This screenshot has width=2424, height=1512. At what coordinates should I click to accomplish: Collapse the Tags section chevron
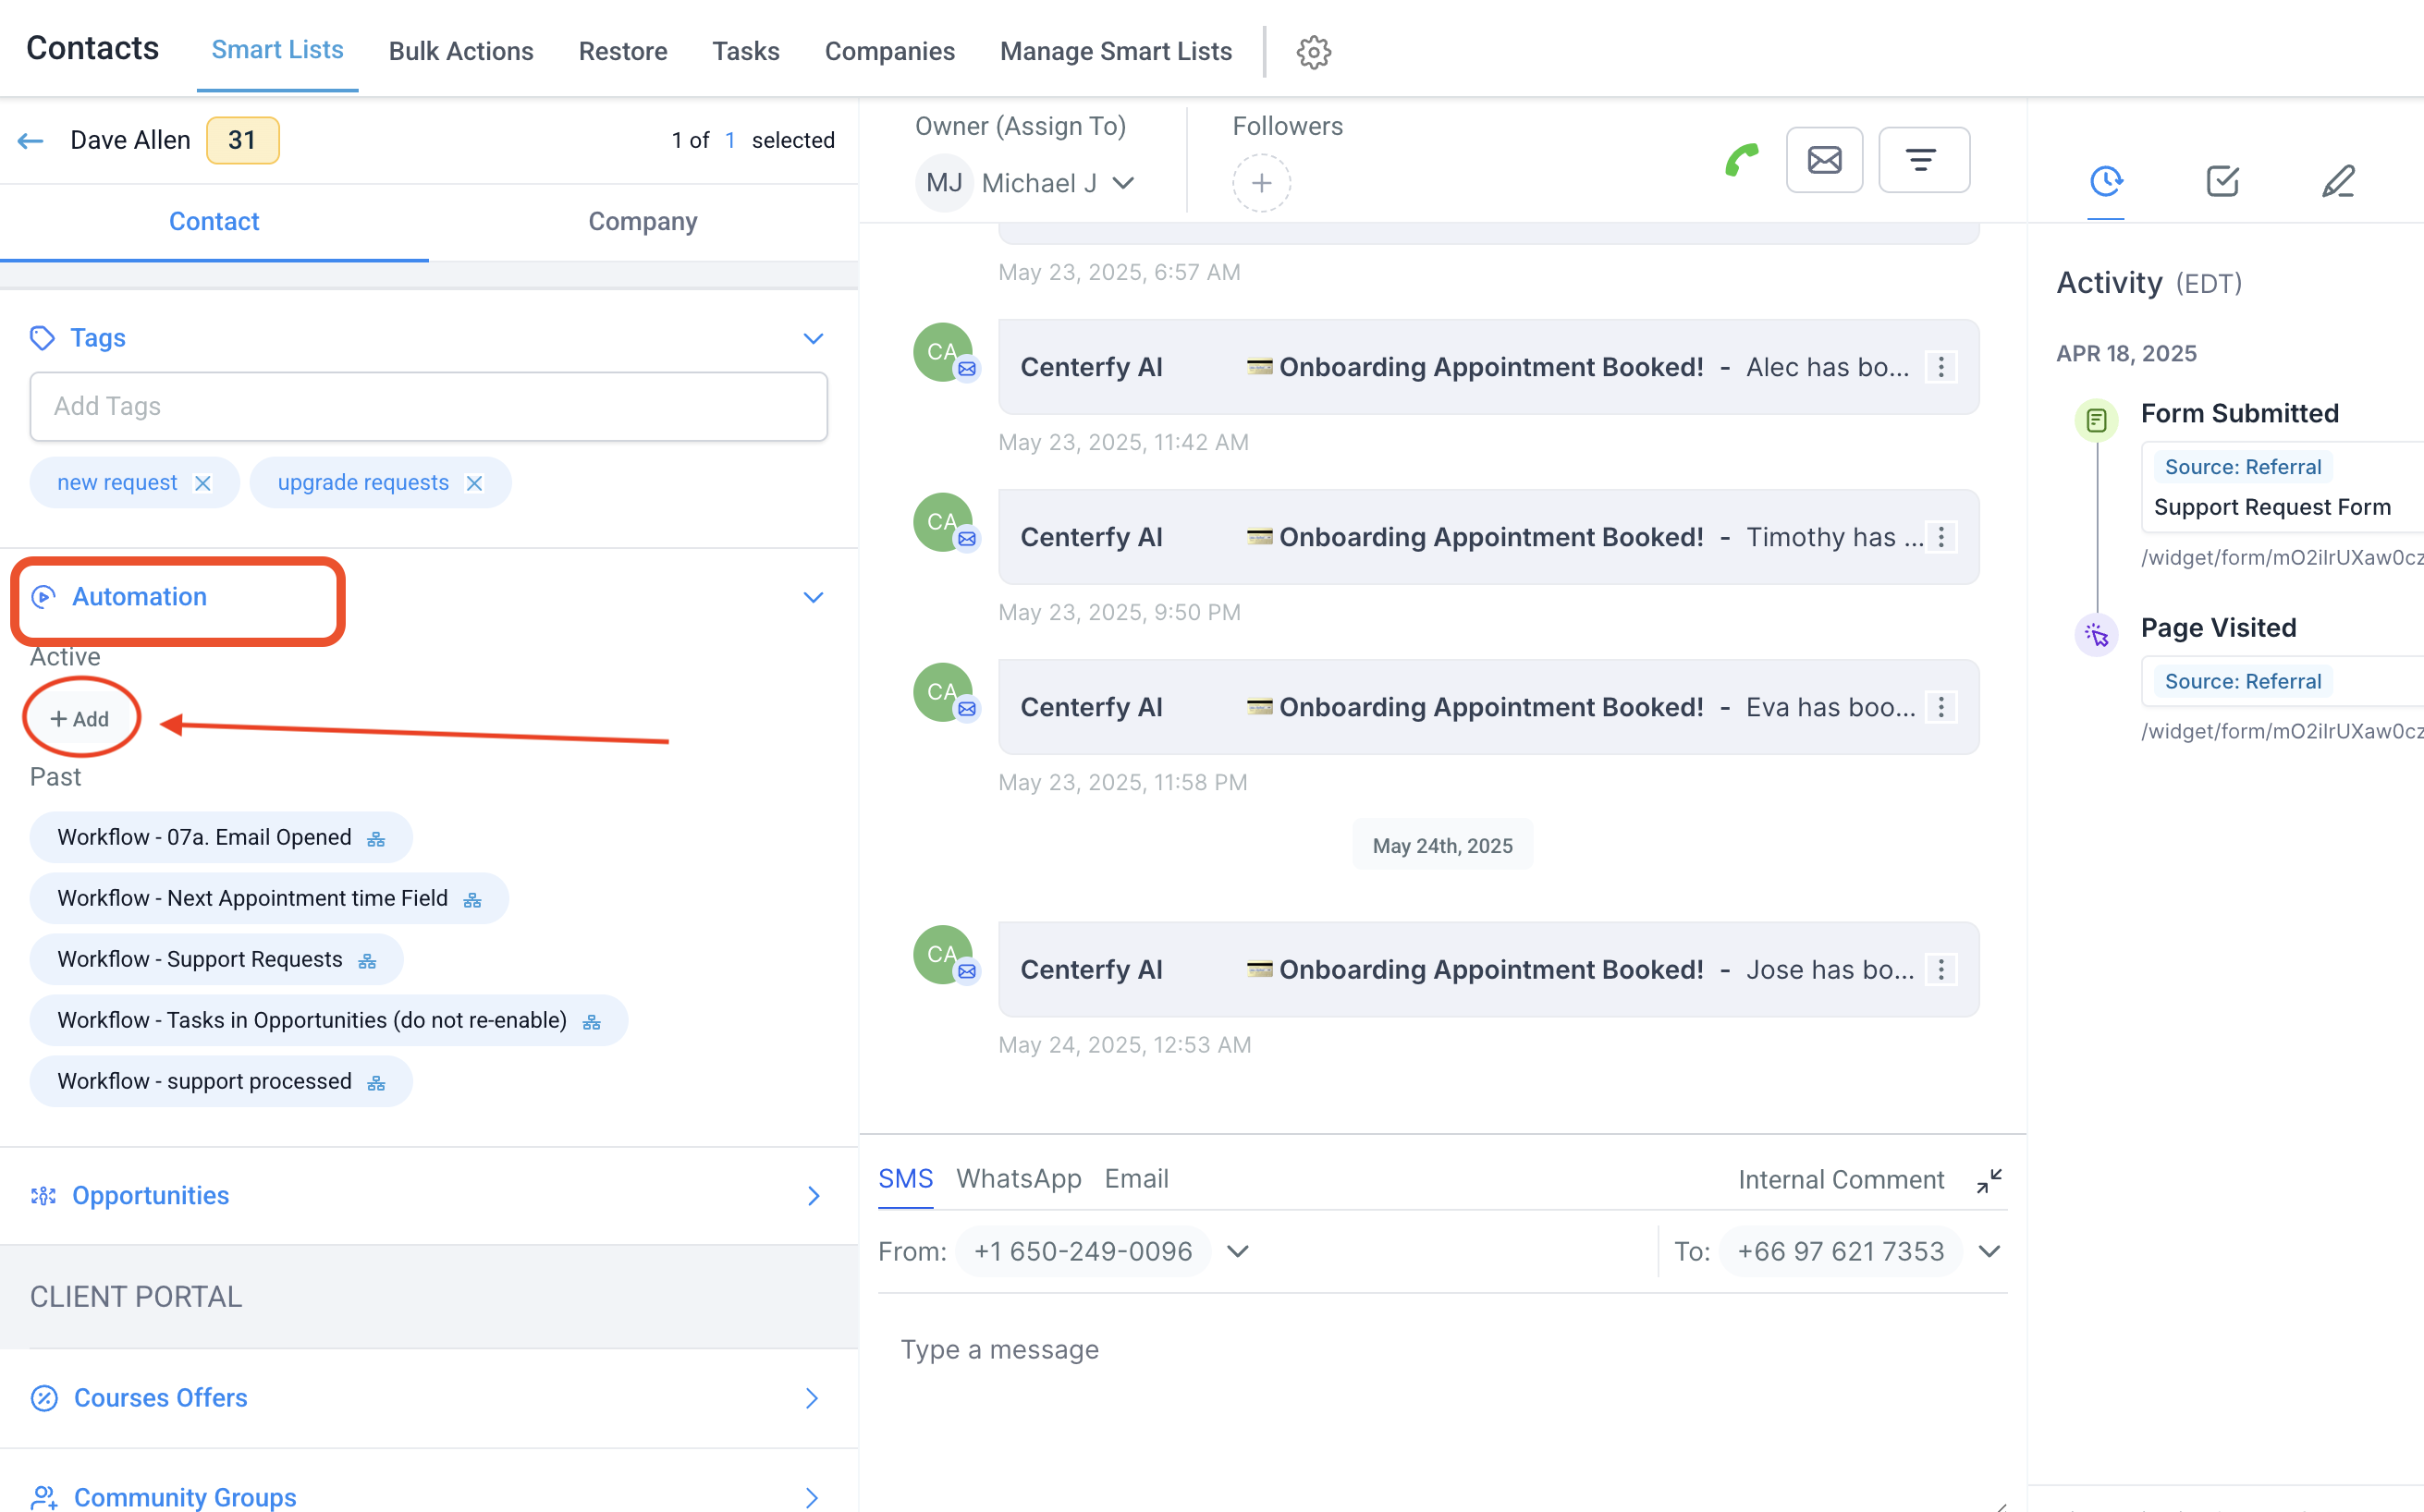813,339
